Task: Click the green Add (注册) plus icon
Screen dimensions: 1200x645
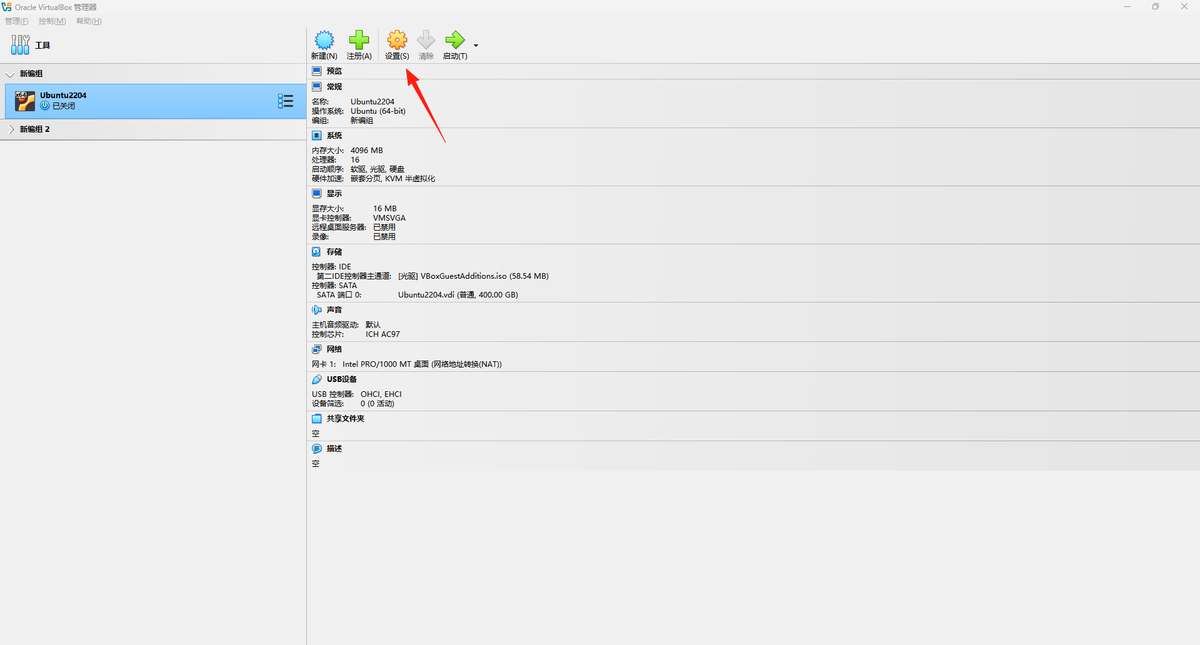Action: tap(358, 40)
